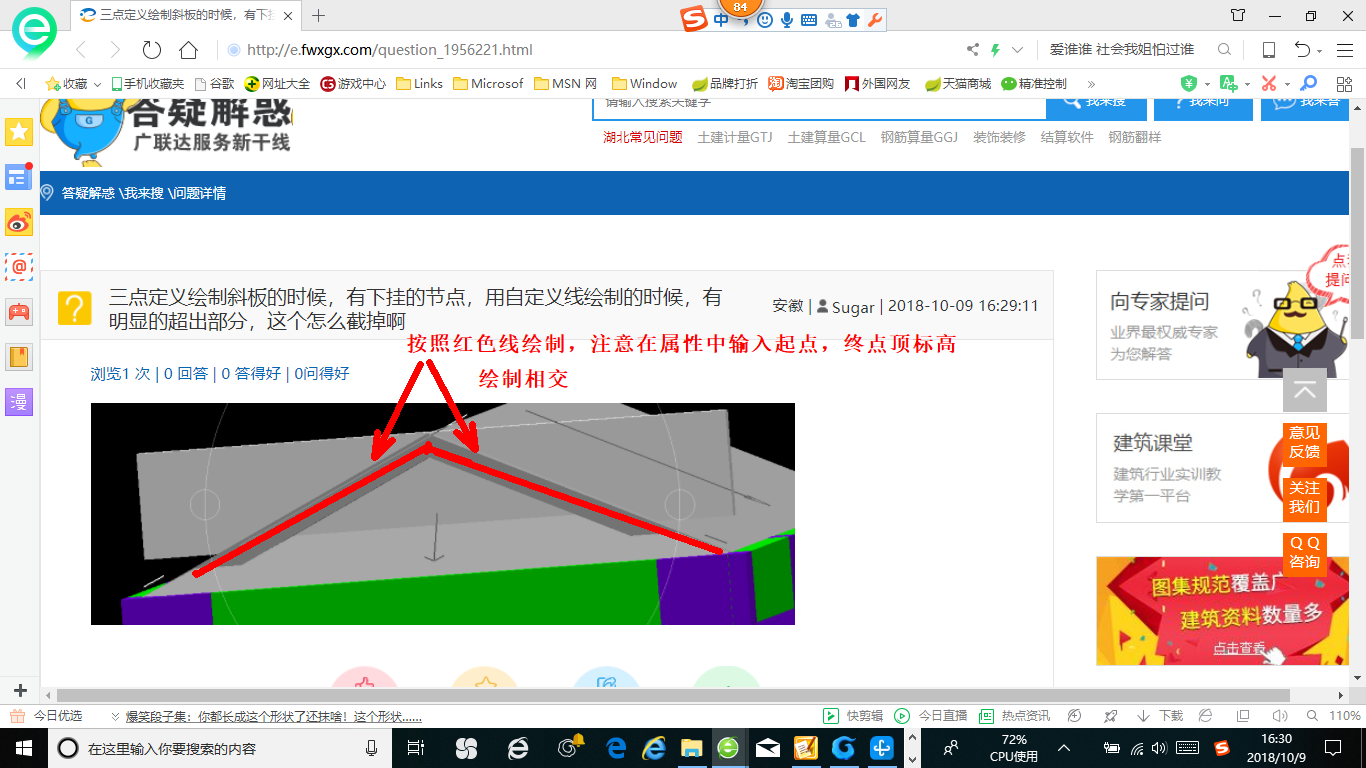The height and width of the screenshot is (768, 1366).
Task: Click the translate A+ extension icon
Action: coord(1229,84)
